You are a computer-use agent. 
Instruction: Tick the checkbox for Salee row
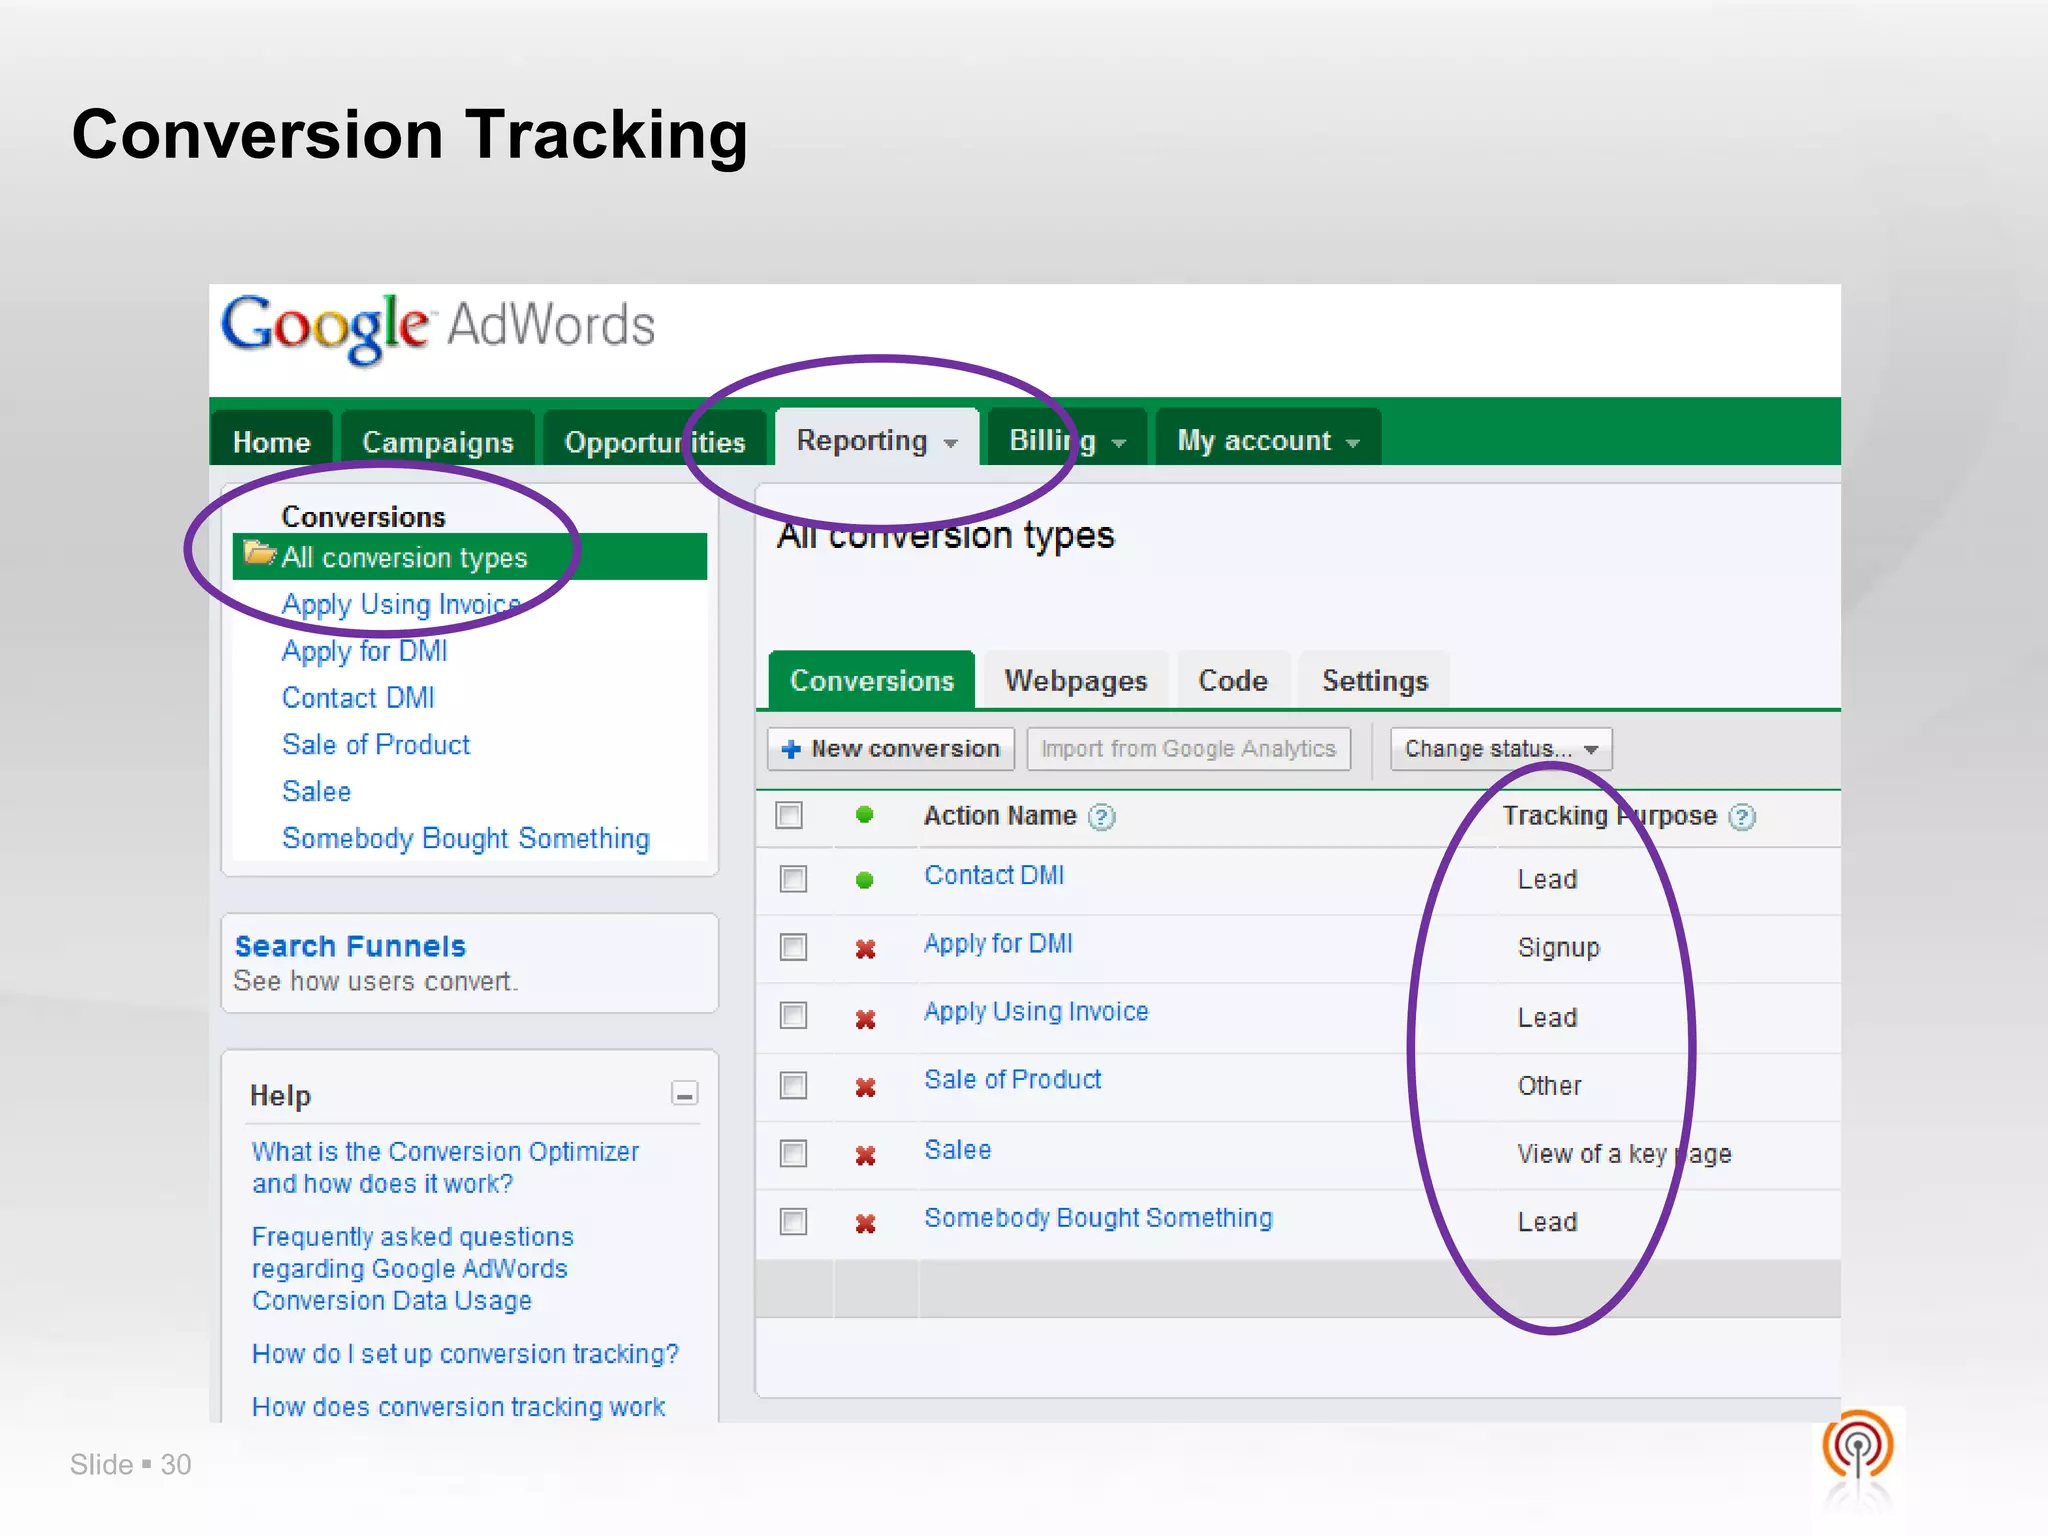point(794,1154)
